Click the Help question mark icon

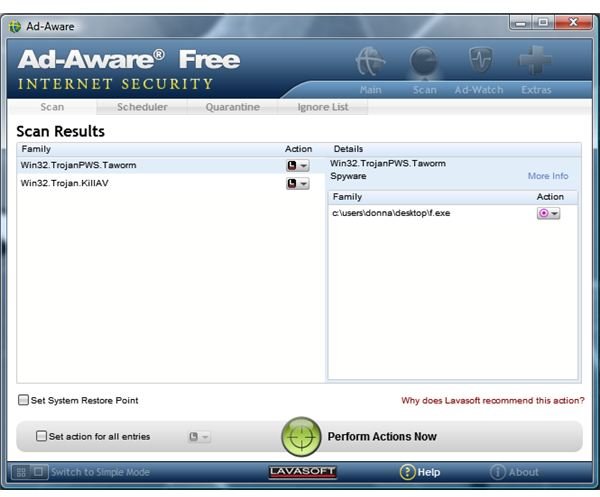coord(407,472)
